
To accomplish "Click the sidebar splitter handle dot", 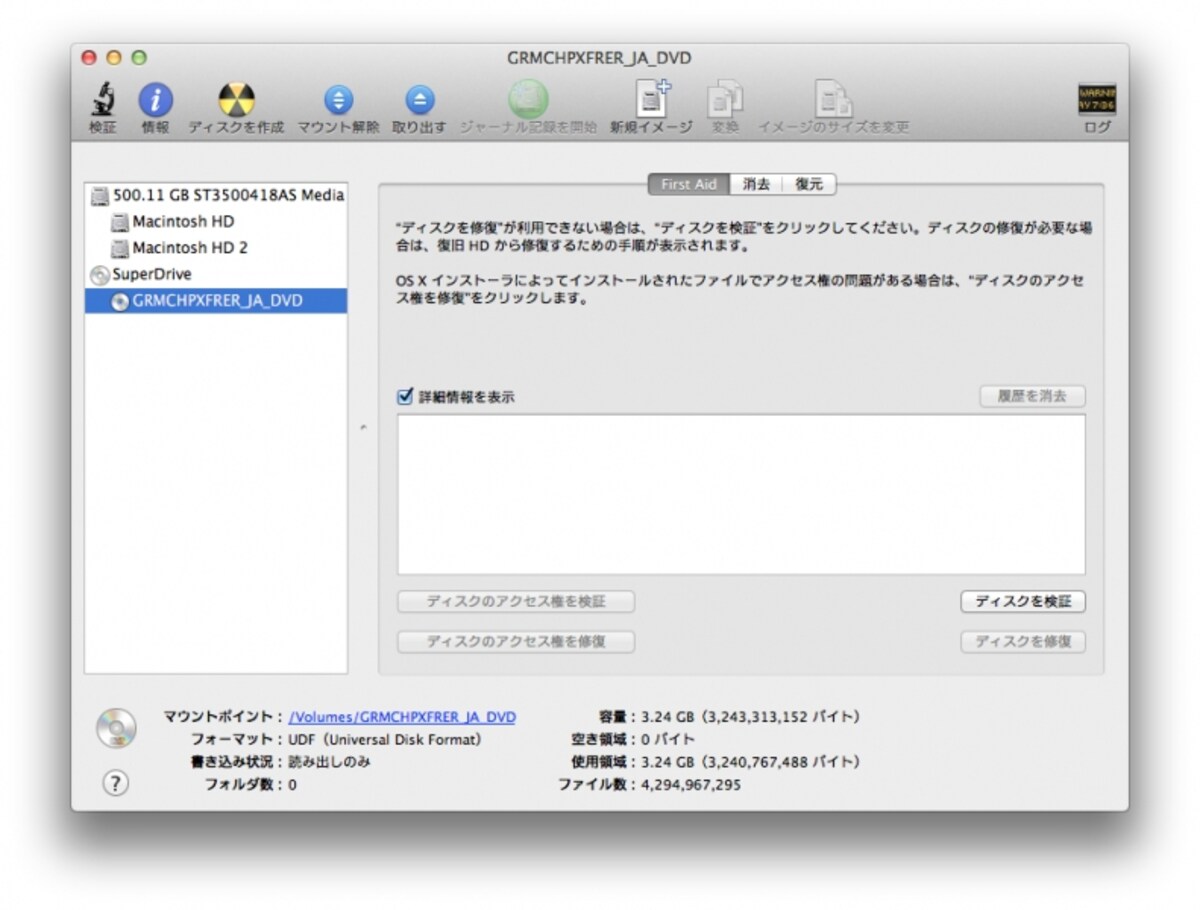I will tap(363, 429).
